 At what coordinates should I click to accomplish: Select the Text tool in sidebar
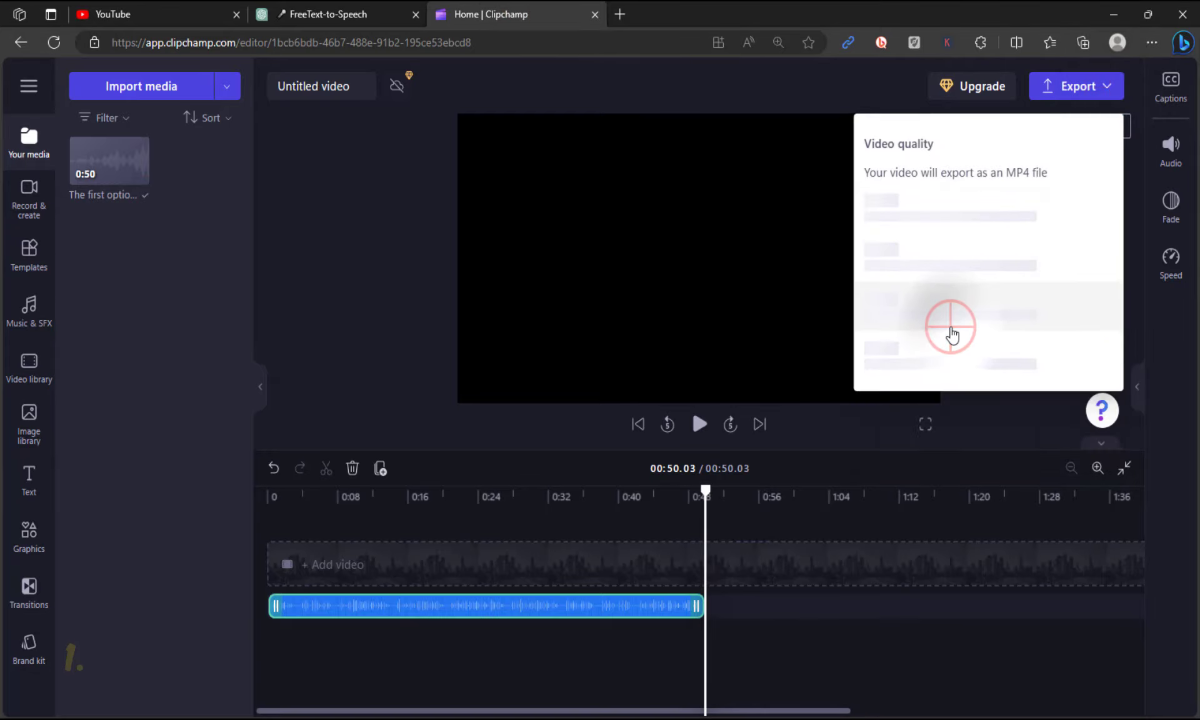[x=29, y=480]
